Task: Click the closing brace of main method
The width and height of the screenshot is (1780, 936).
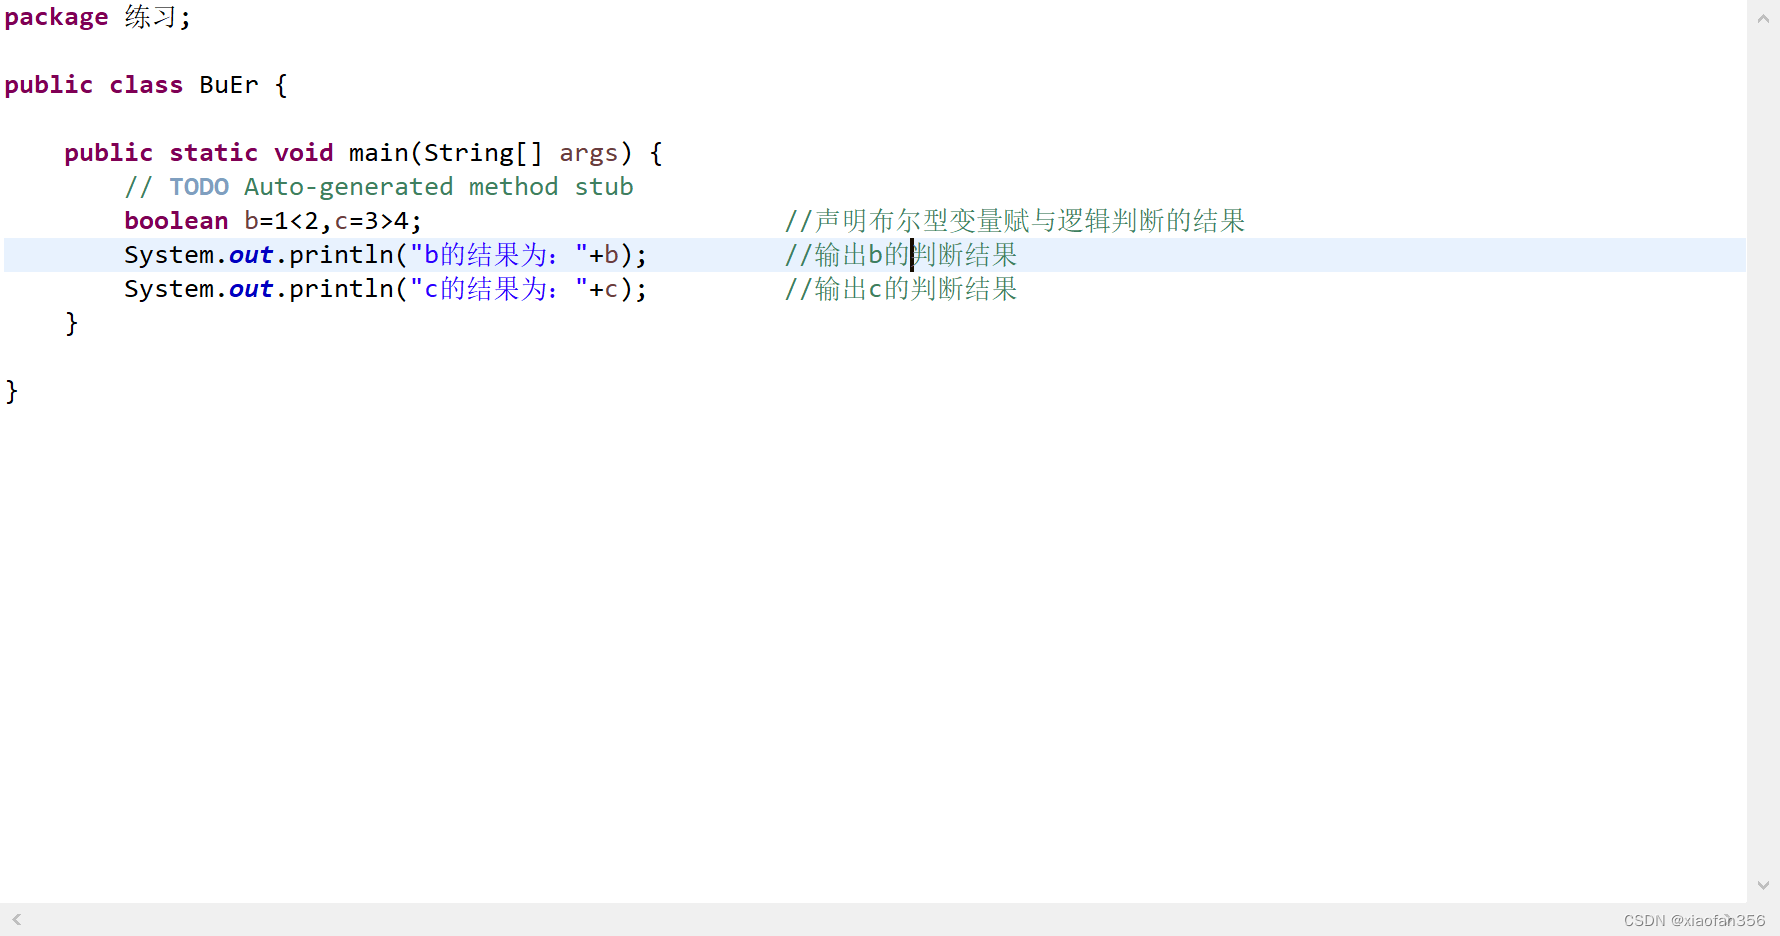Action: pyautogui.click(x=72, y=322)
